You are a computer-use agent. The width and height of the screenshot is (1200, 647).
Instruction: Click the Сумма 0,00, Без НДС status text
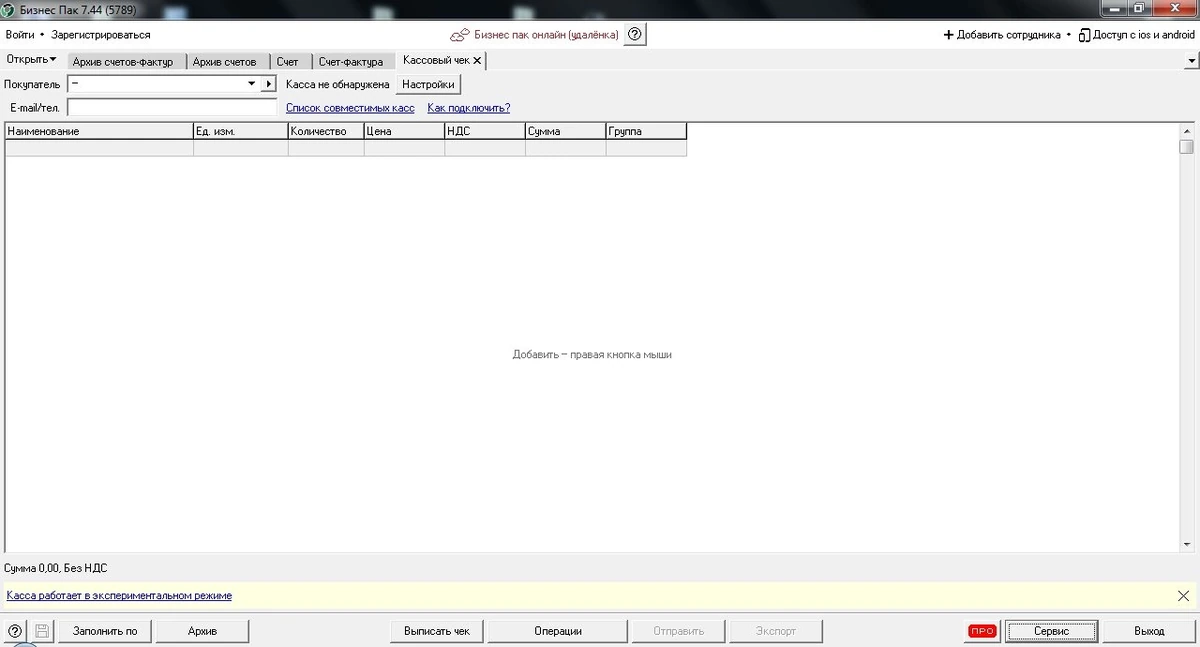point(56,568)
